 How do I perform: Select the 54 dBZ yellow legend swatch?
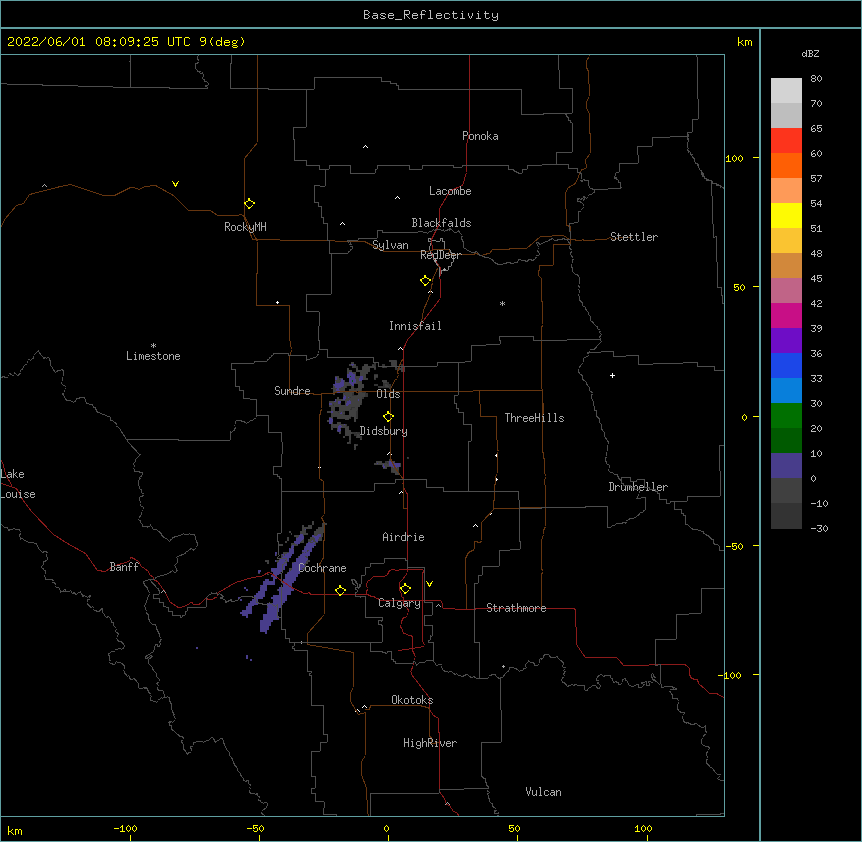786,215
